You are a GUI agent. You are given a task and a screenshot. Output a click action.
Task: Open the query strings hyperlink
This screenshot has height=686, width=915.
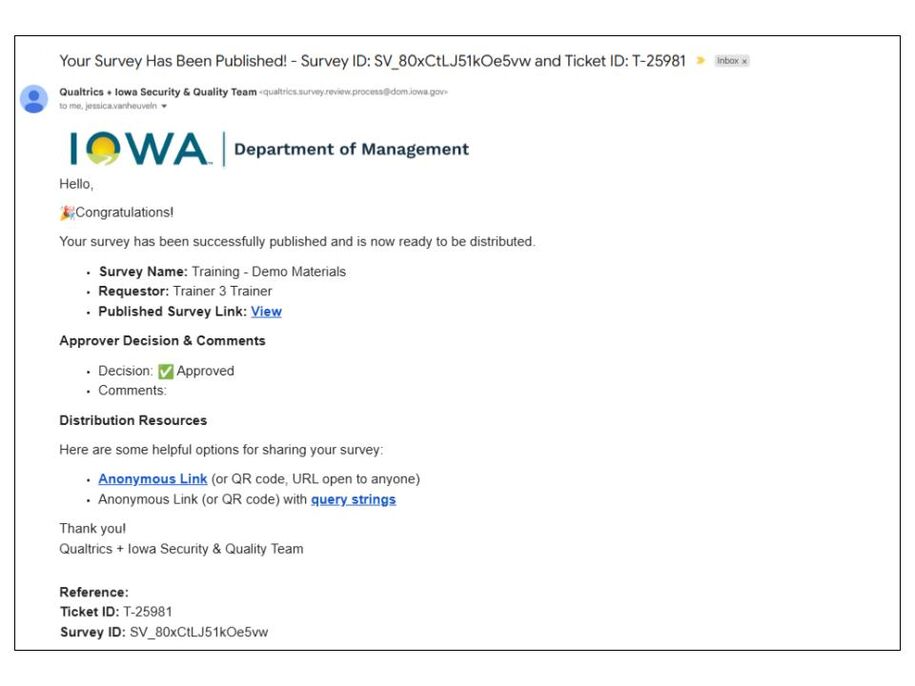(353, 499)
